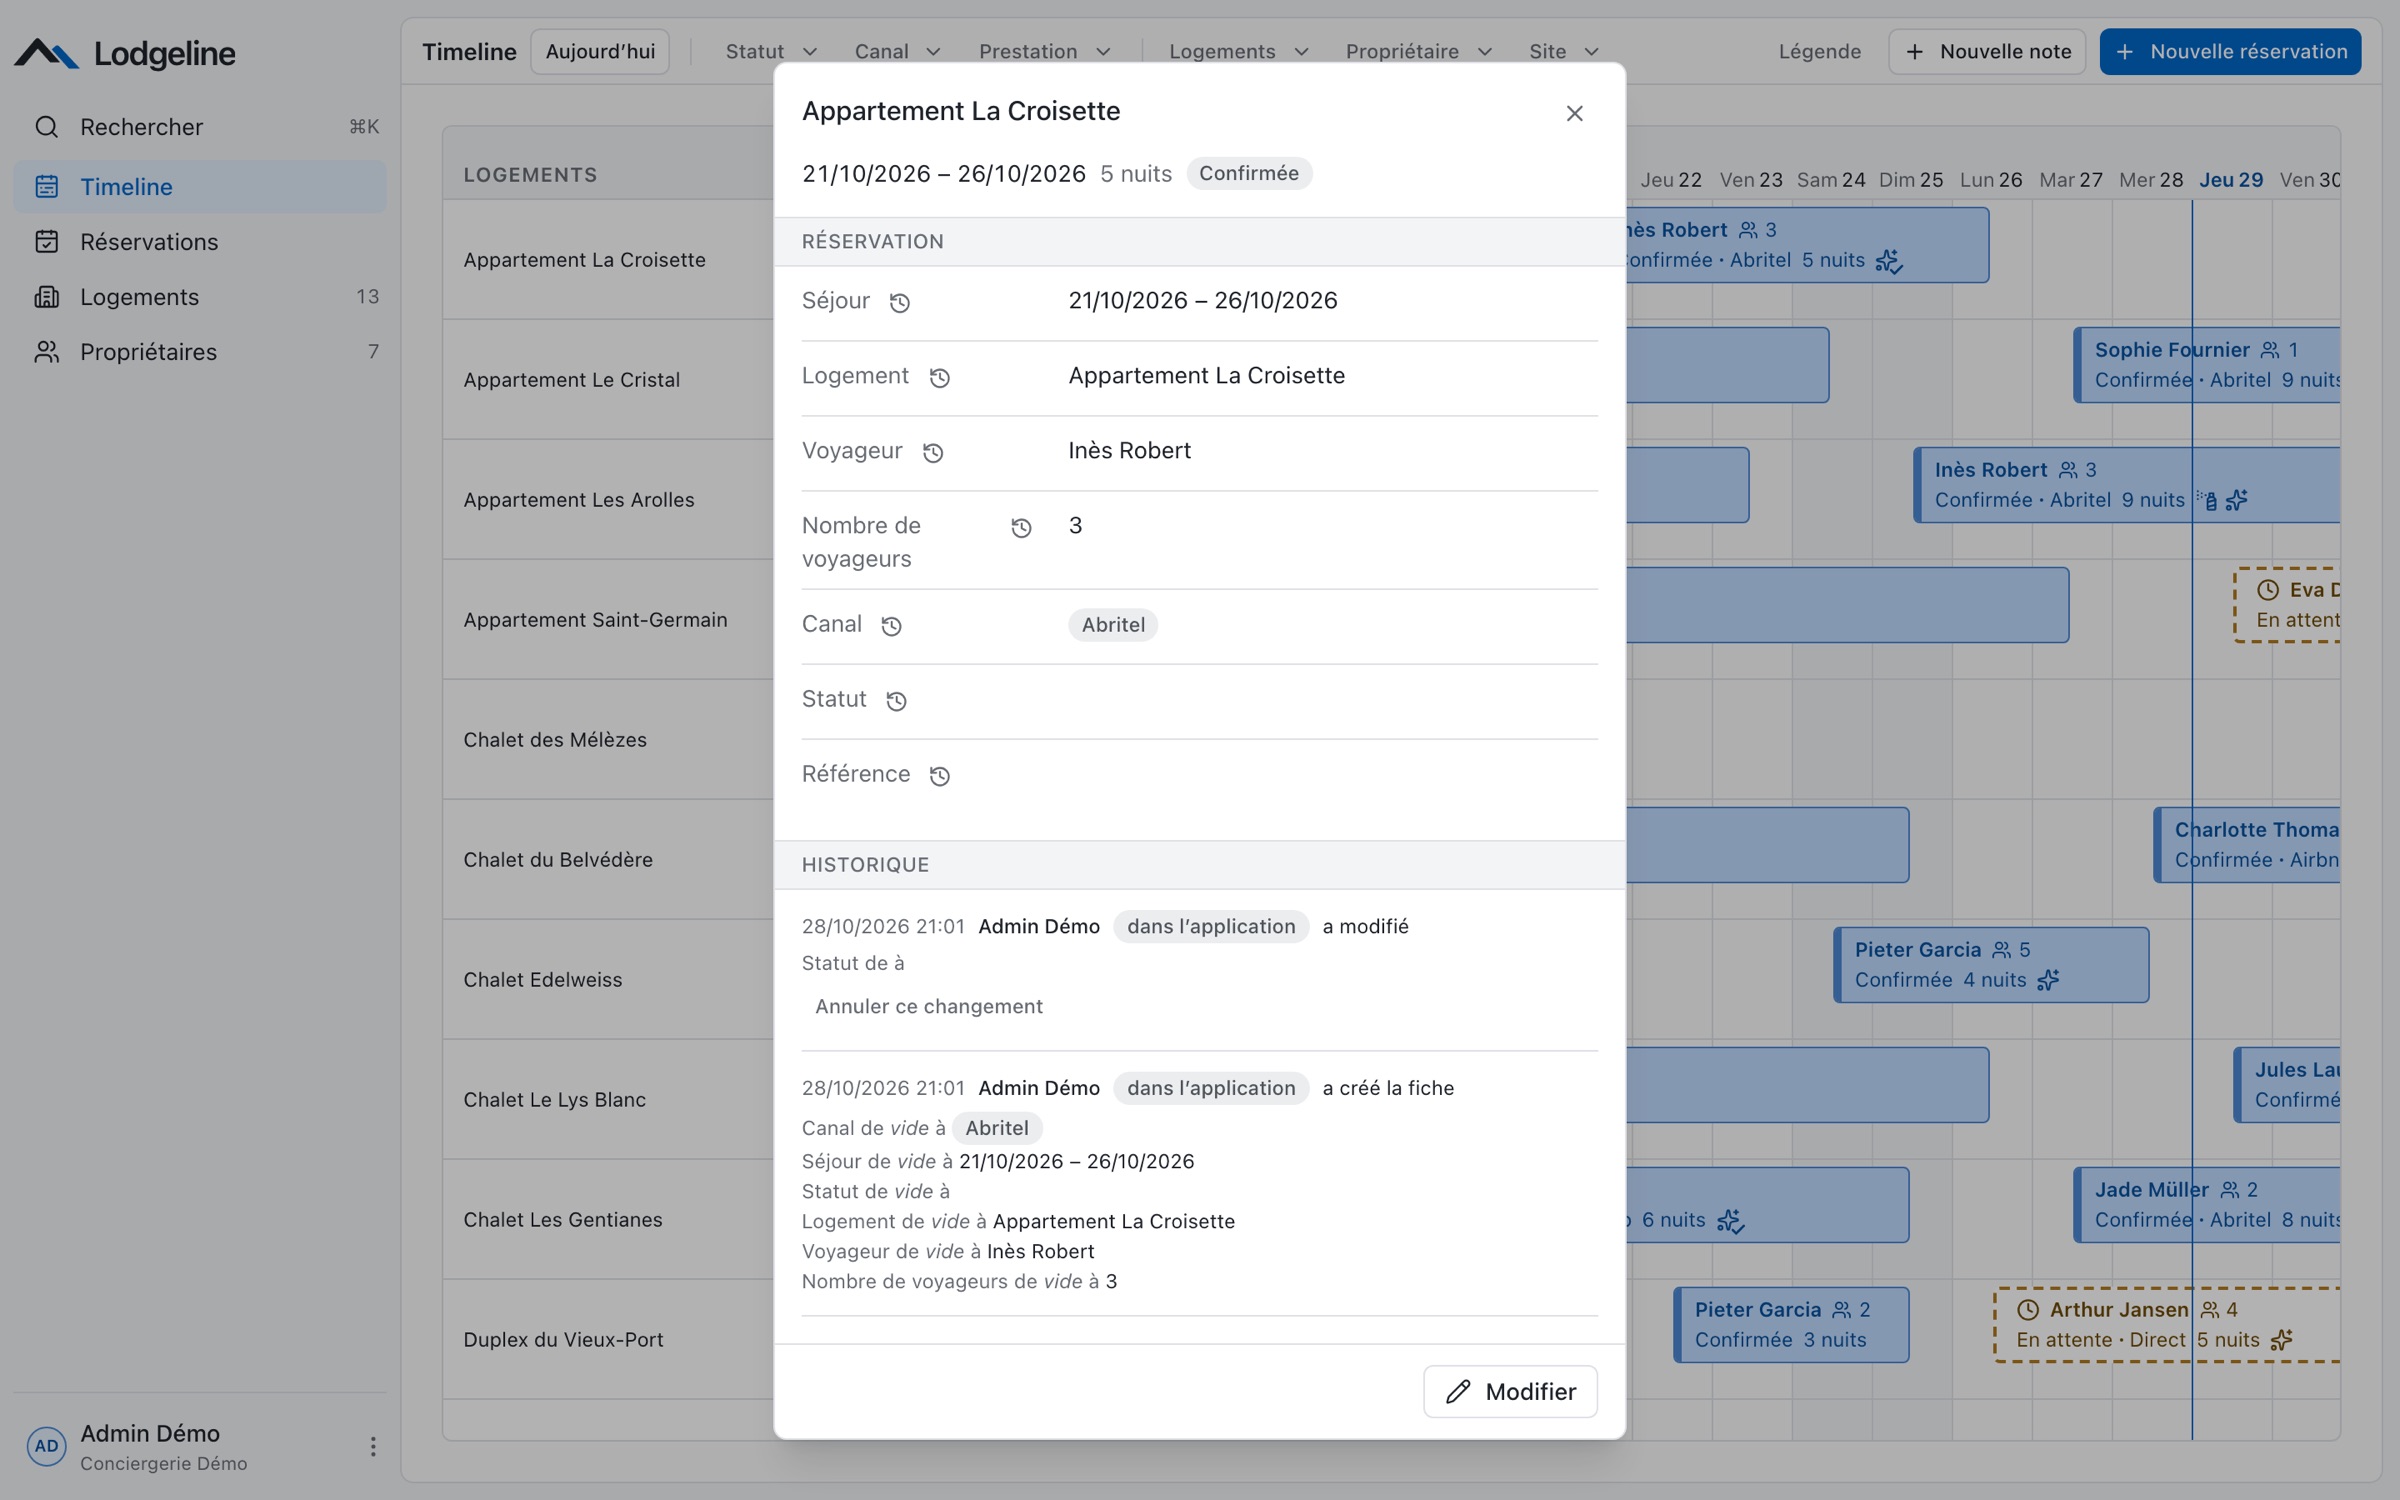This screenshot has width=2400, height=1500.
Task: Click the Confirmée status badge in header
Action: 1248,173
